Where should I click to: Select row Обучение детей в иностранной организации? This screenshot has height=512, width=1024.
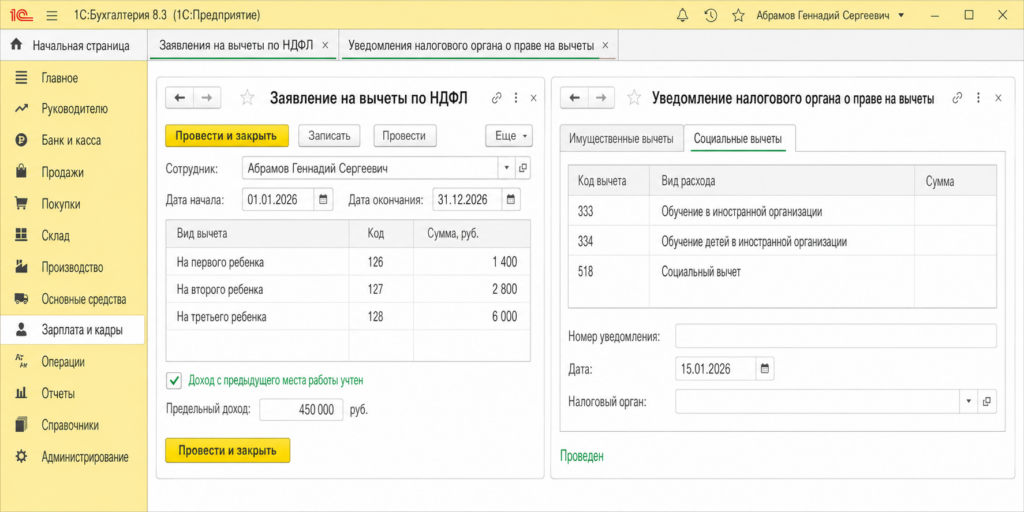click(782, 242)
